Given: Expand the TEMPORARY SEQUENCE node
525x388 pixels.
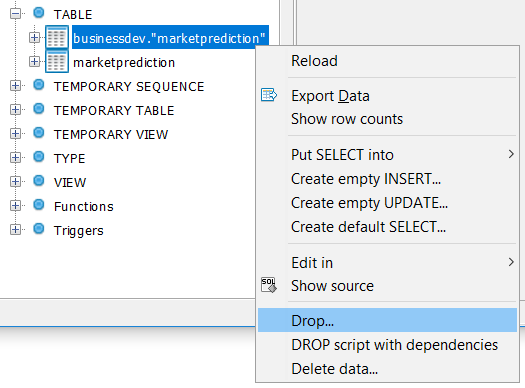Looking at the screenshot, I should tap(15, 86).
